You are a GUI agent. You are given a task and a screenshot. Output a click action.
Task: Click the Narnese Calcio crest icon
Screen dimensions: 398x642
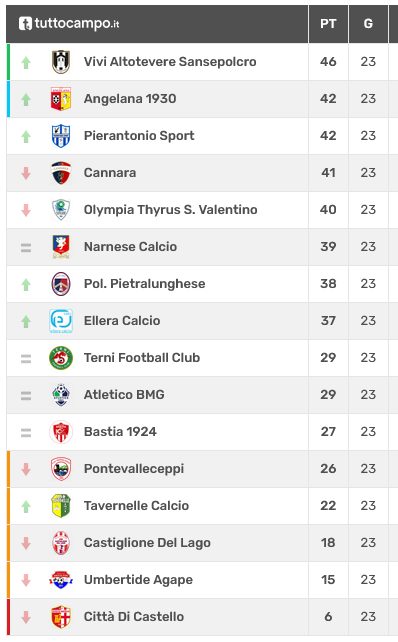coord(61,247)
